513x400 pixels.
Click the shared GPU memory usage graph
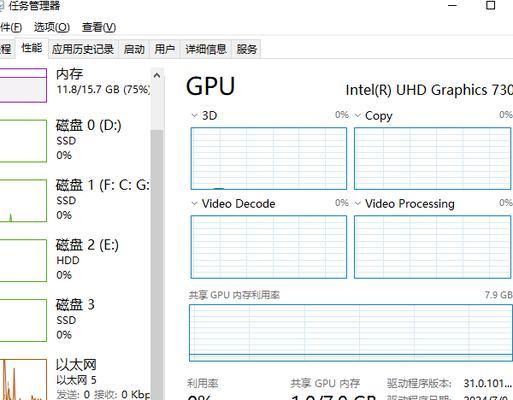351,333
